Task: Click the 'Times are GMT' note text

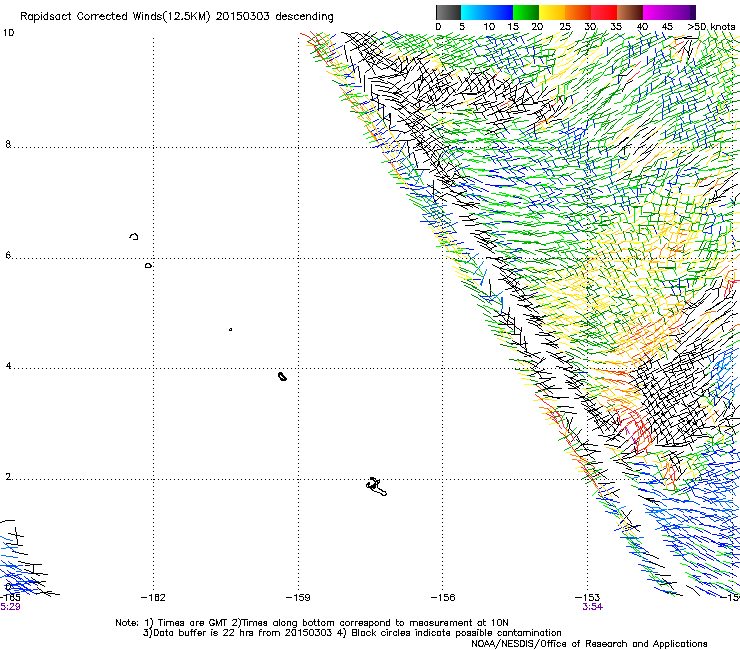Action: click(193, 623)
